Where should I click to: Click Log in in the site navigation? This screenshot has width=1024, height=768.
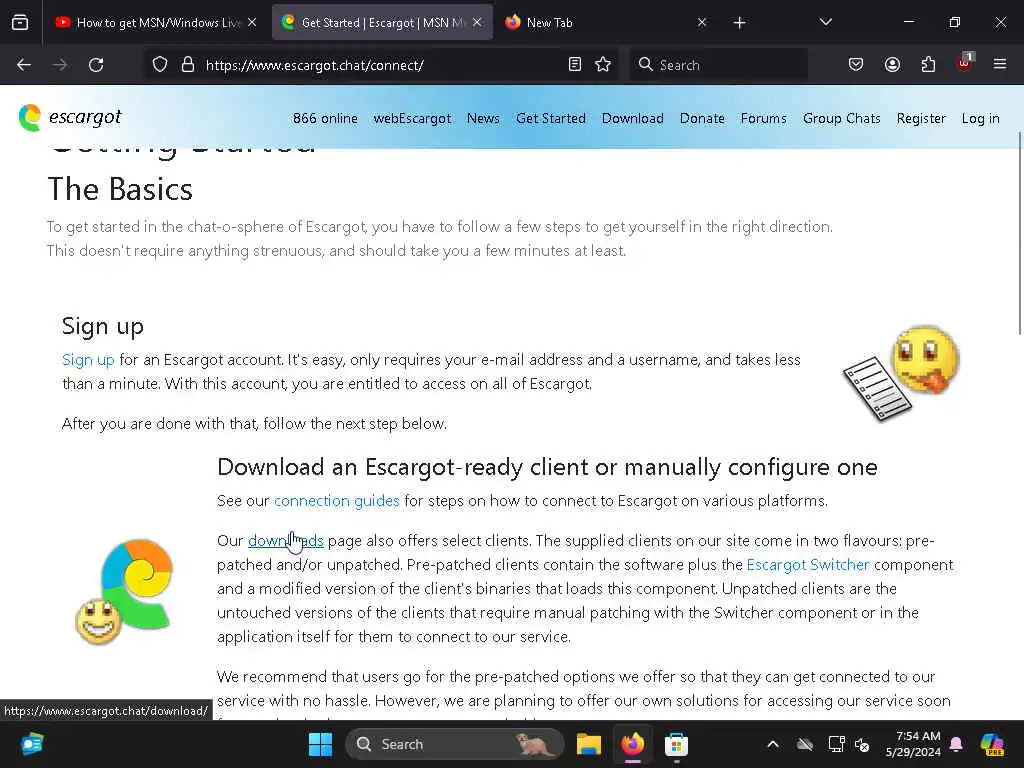[980, 118]
